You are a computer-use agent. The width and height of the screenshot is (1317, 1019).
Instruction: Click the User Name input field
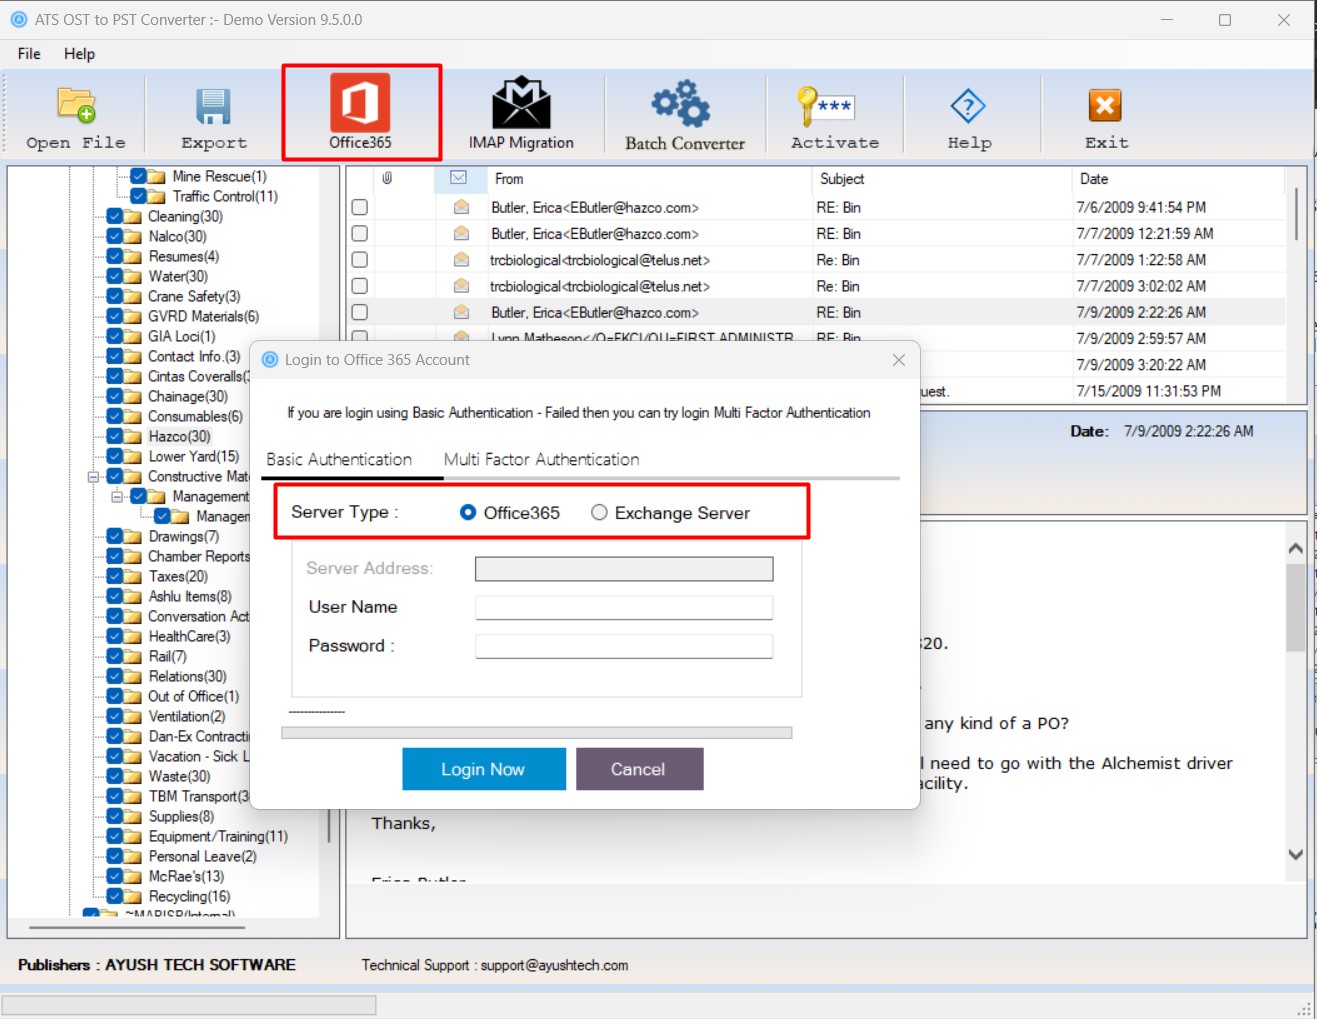tap(624, 607)
